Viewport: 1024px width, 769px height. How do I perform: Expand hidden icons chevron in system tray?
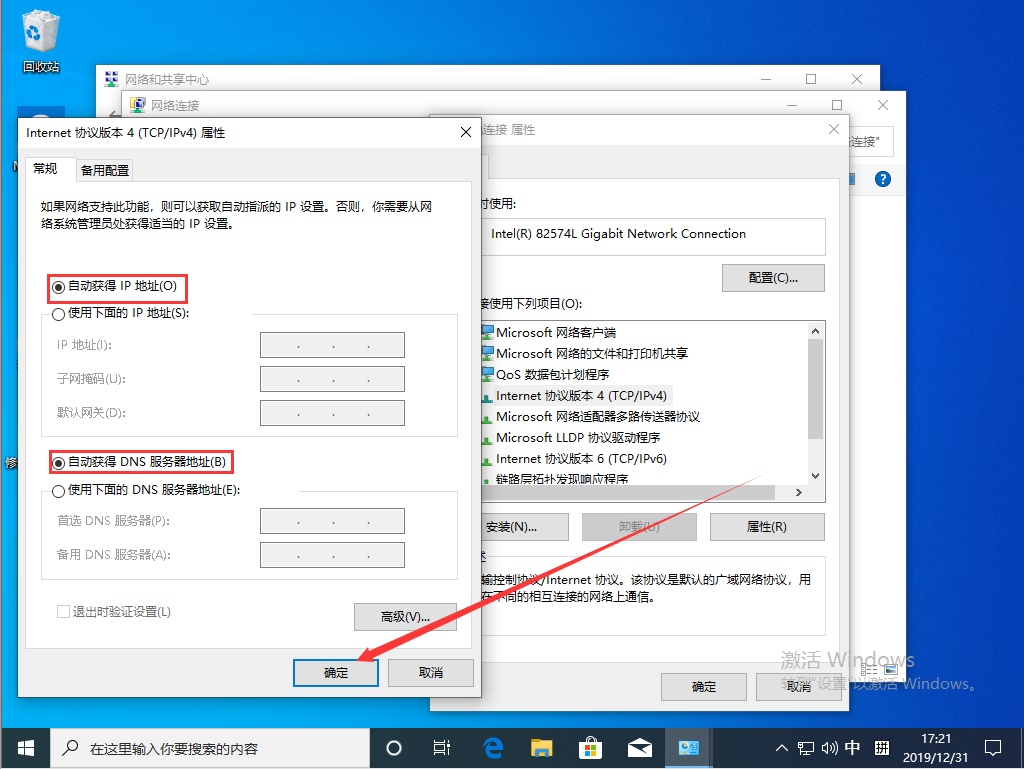781,747
